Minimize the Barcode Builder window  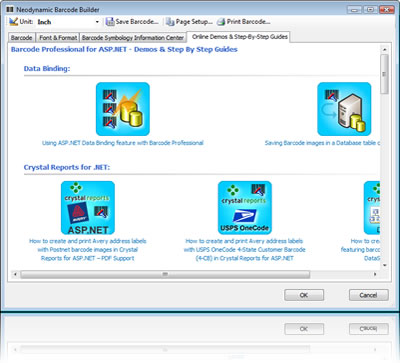pyautogui.click(x=354, y=10)
